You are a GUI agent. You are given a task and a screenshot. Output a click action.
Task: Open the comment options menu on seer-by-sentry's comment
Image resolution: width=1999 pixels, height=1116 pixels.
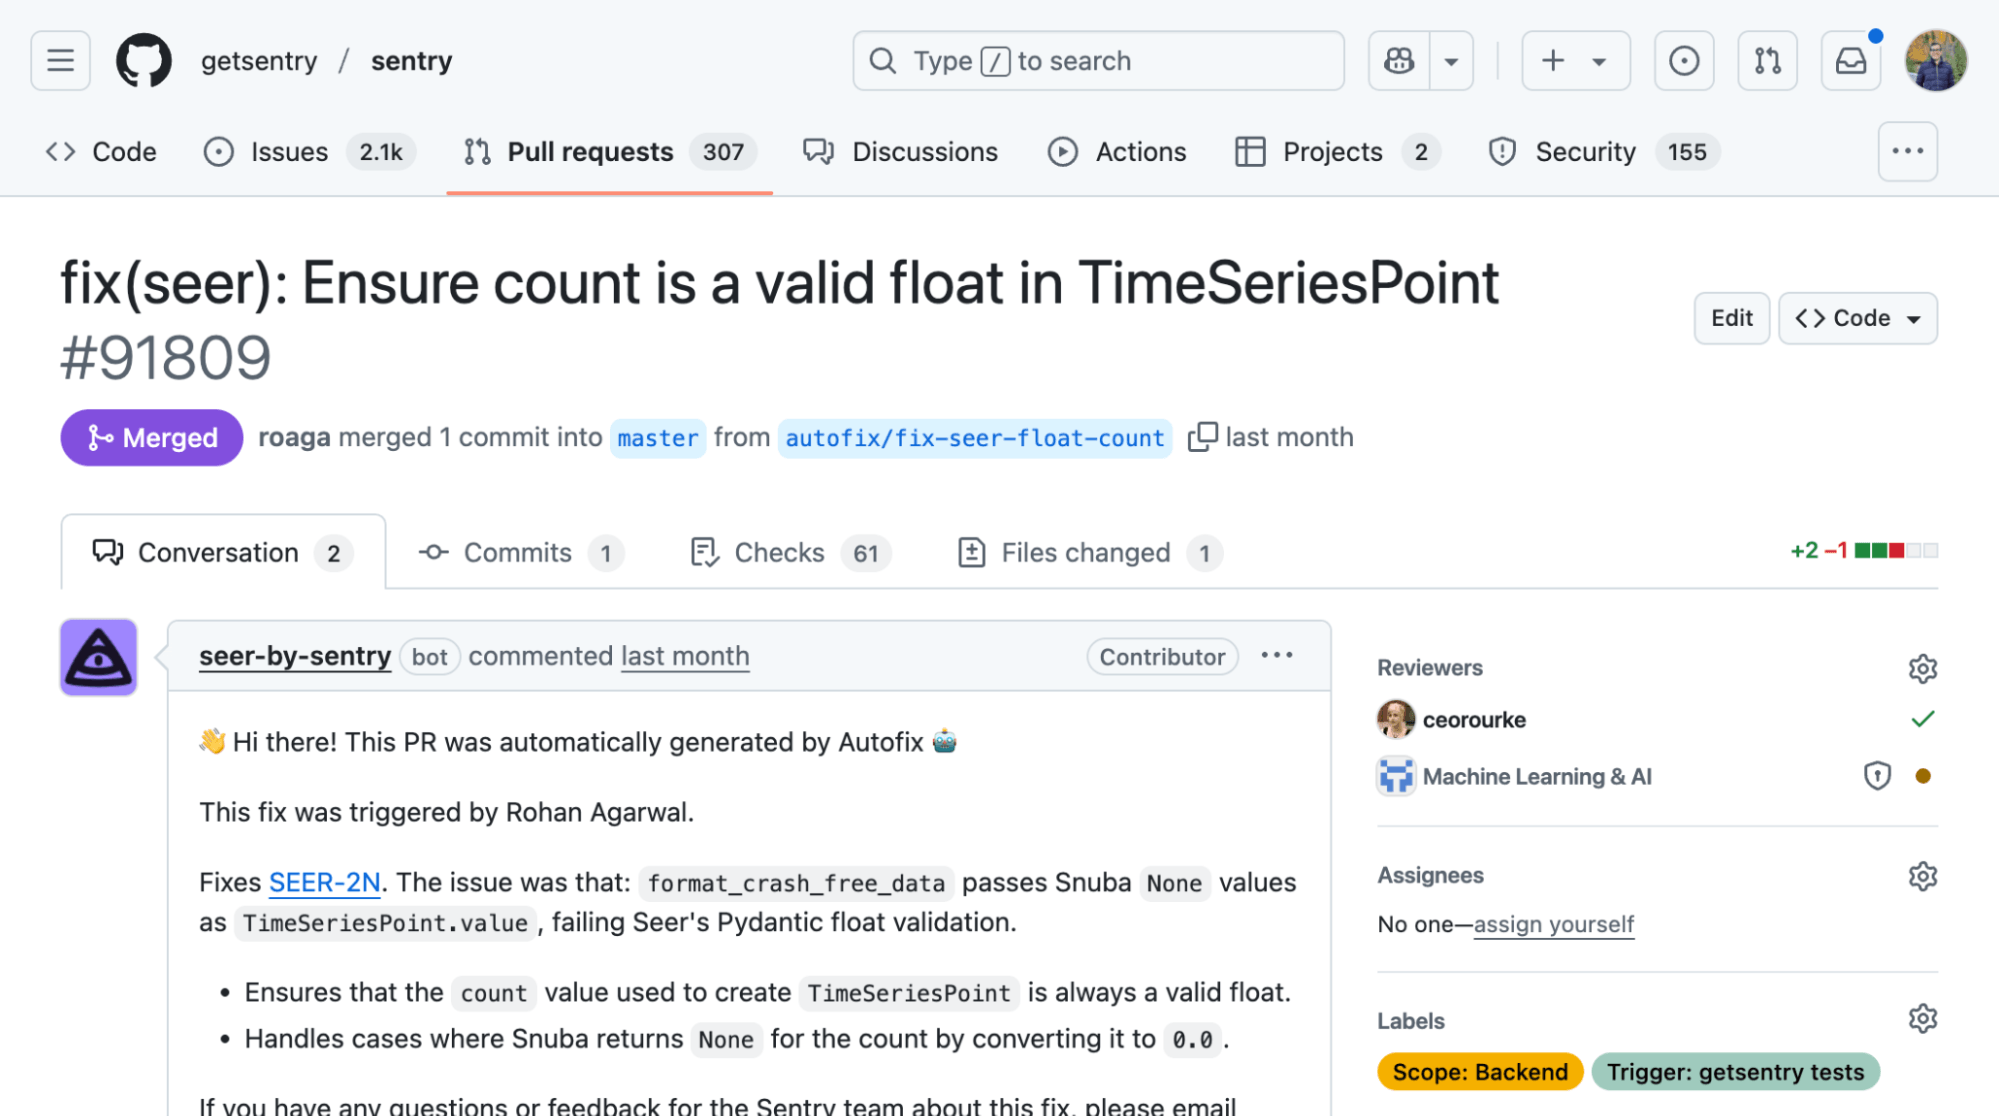pos(1277,656)
